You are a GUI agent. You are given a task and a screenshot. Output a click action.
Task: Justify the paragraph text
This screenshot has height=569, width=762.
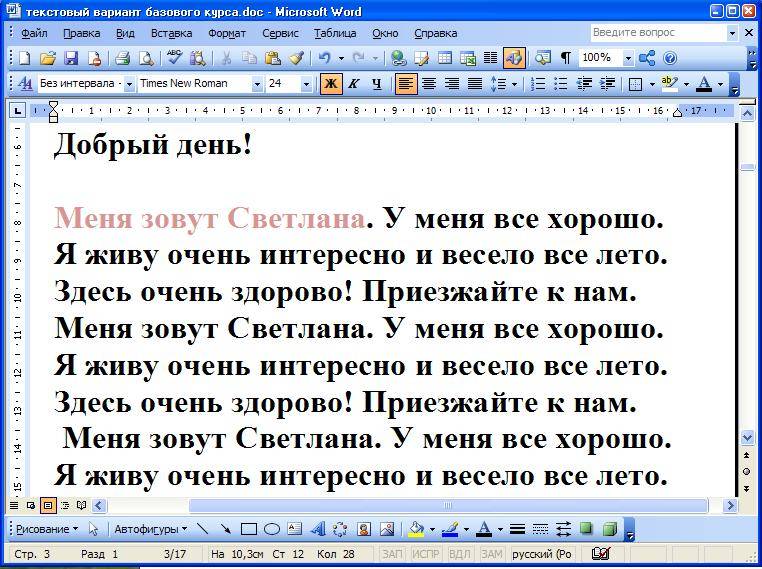(475, 84)
